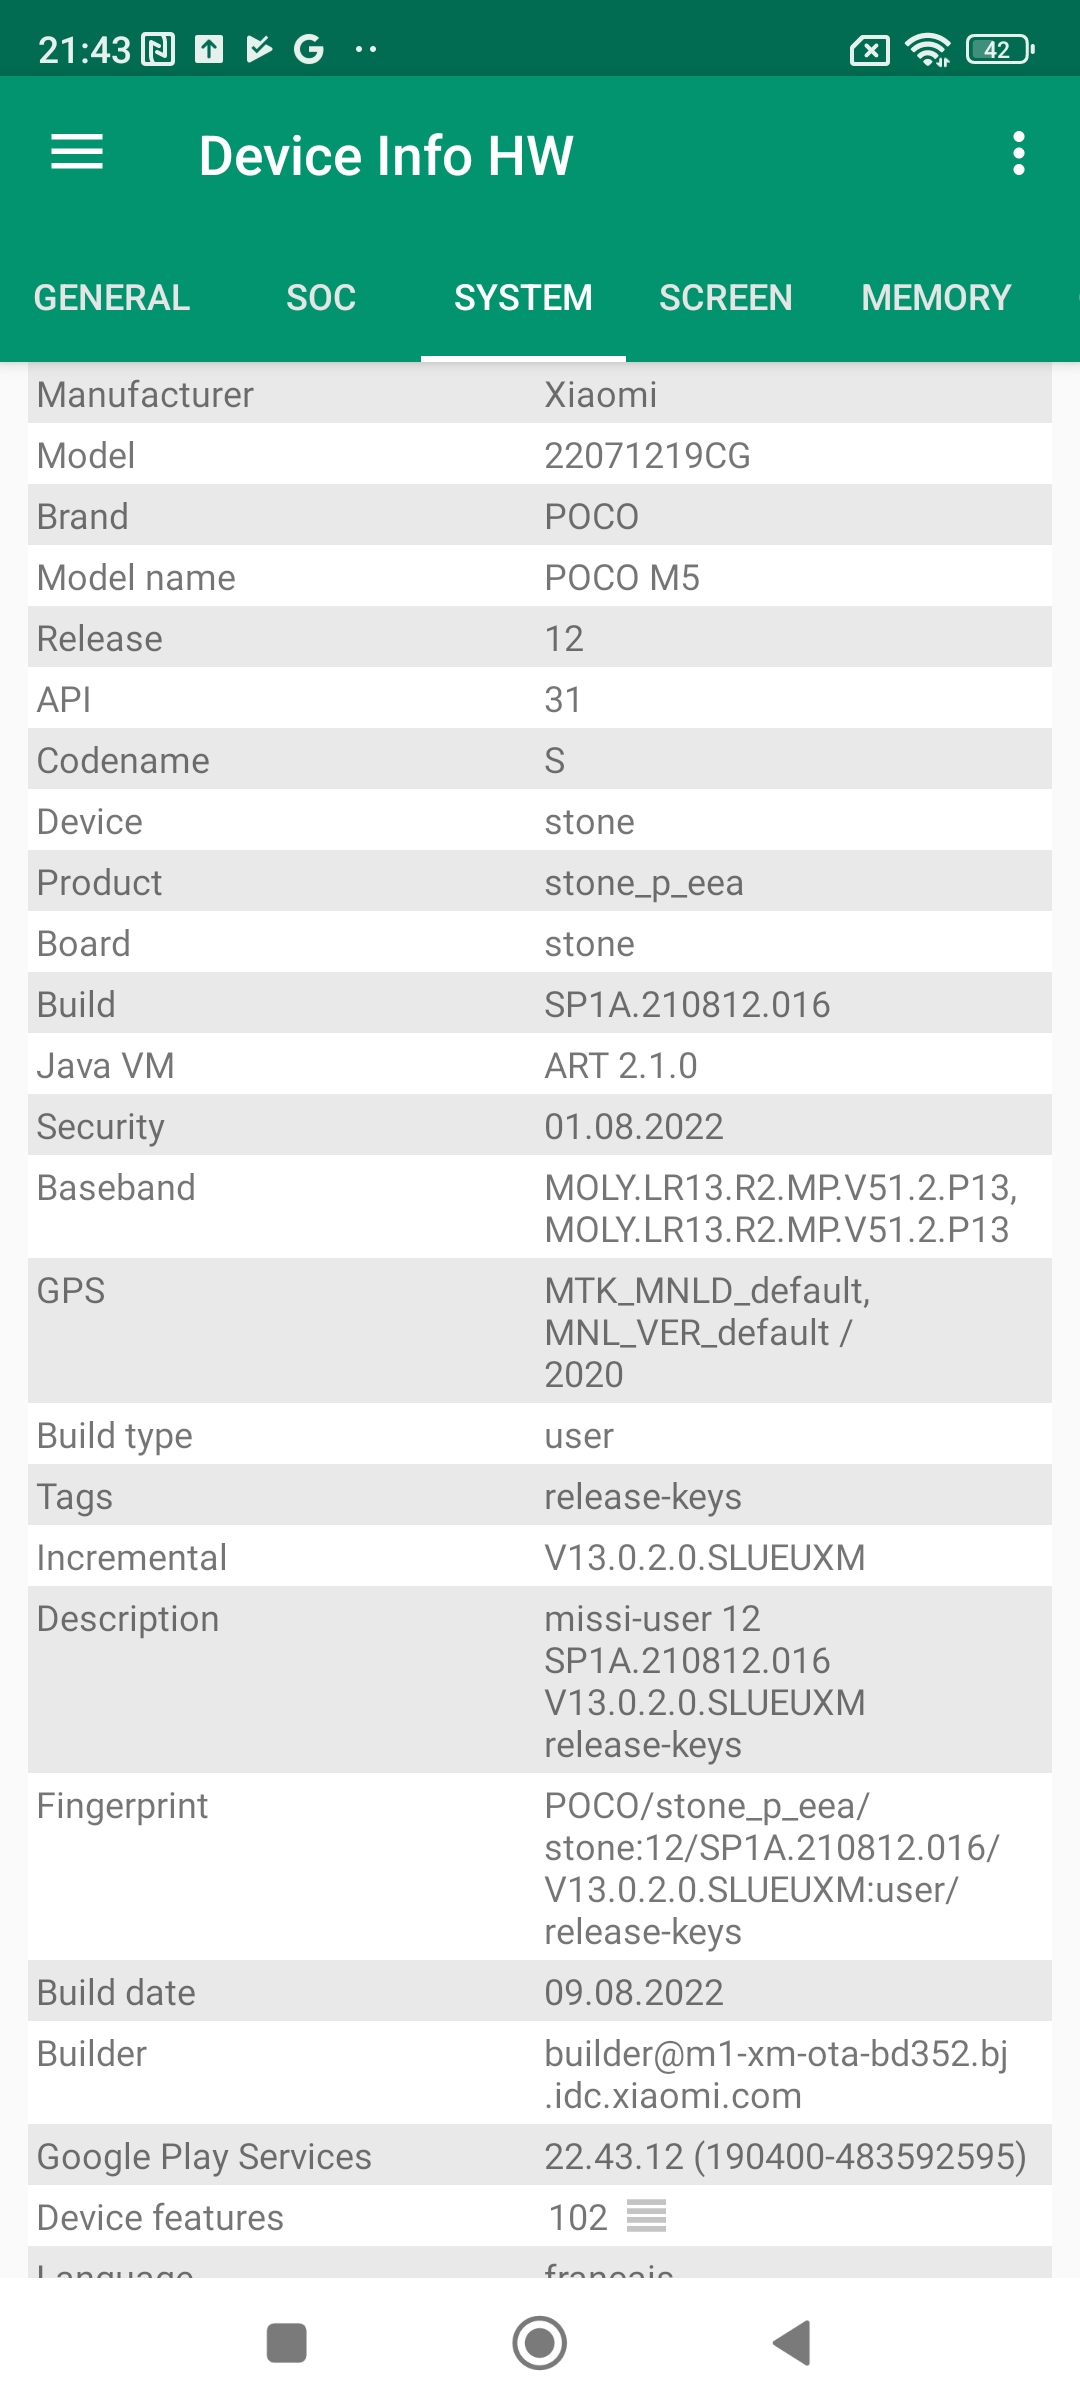This screenshot has width=1080, height=2408.
Task: Expand the Device features list icon
Action: (x=646, y=2216)
